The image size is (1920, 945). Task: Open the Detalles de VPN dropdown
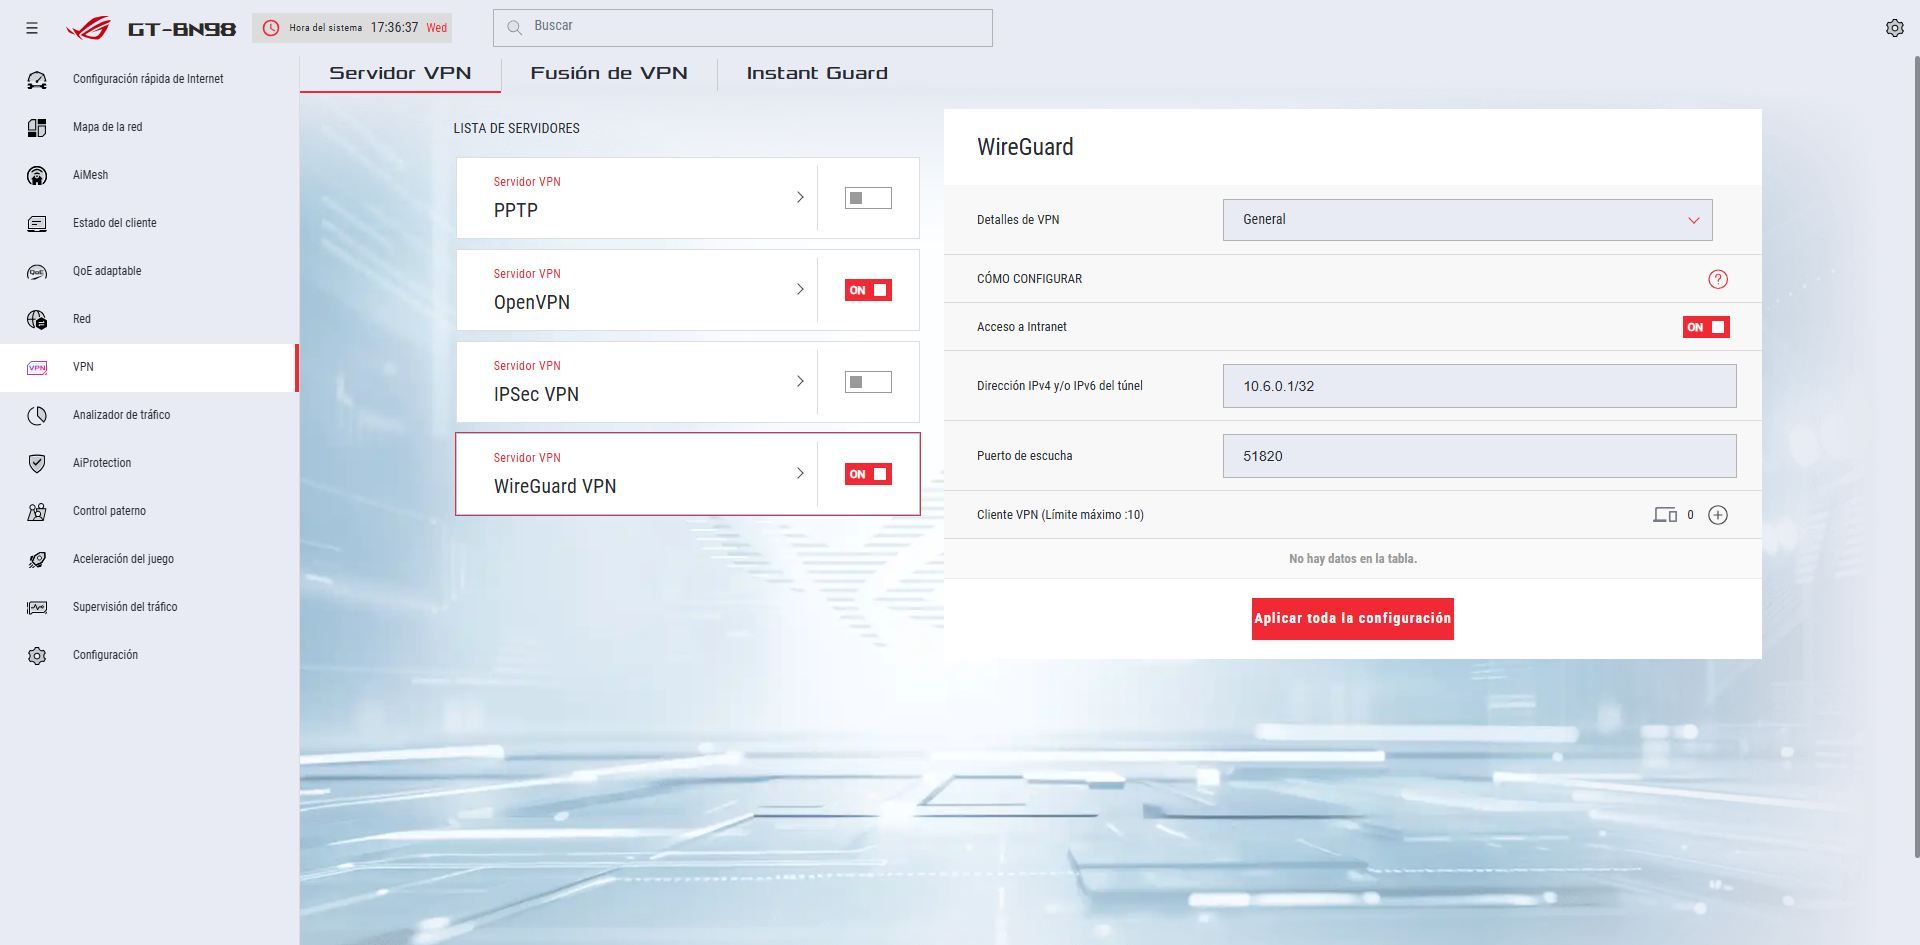pyautogui.click(x=1467, y=220)
